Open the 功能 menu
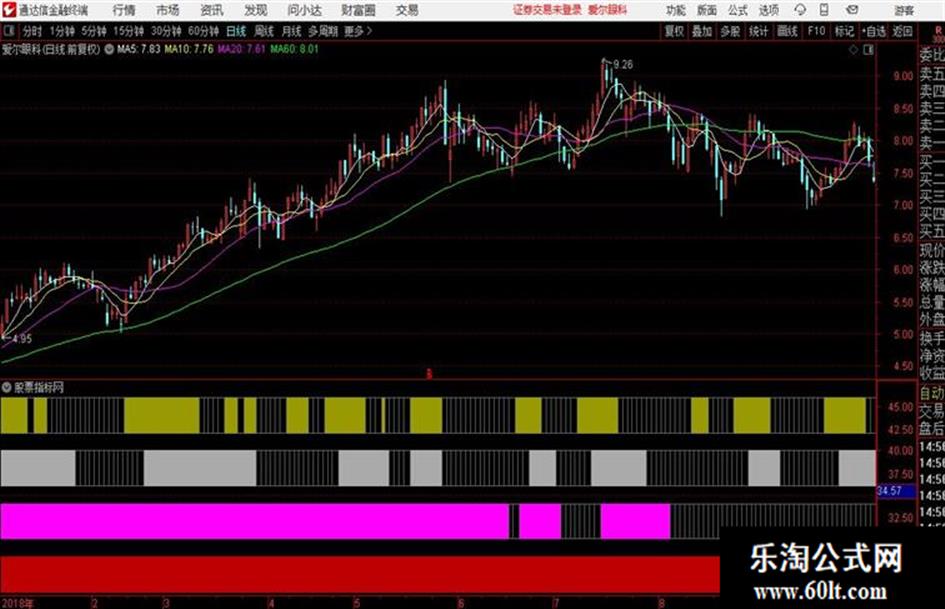 coord(676,10)
